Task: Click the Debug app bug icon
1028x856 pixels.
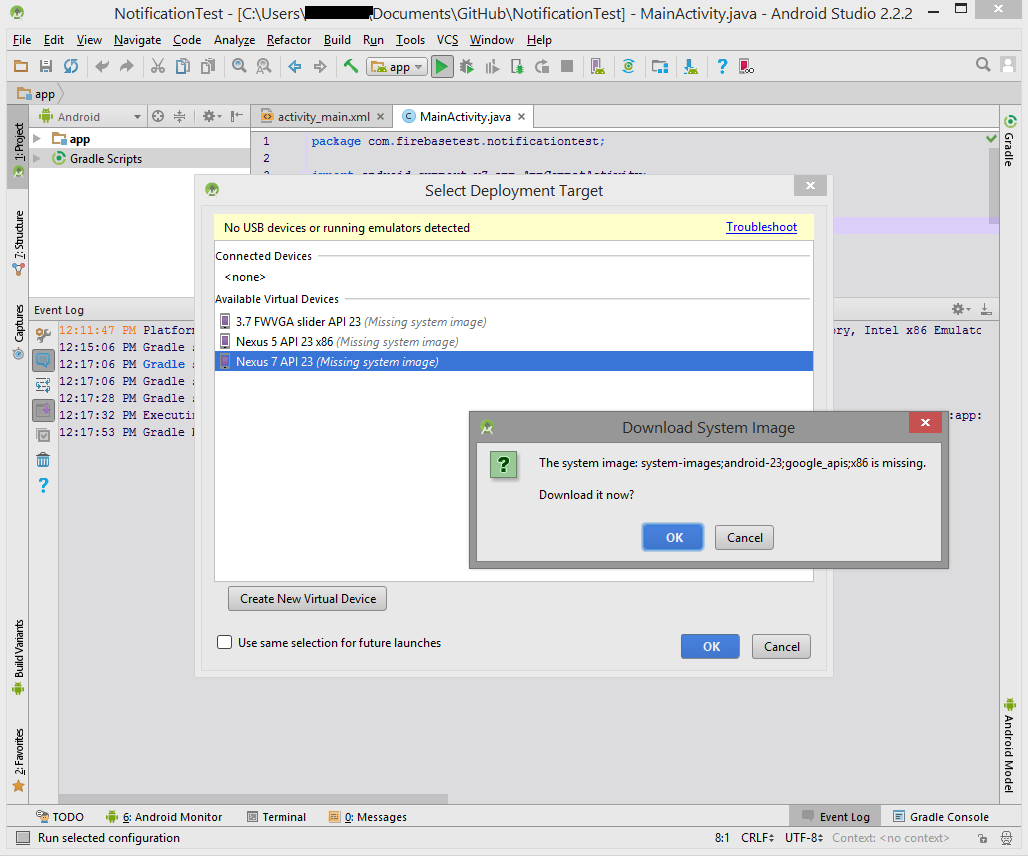Action: coord(467,66)
